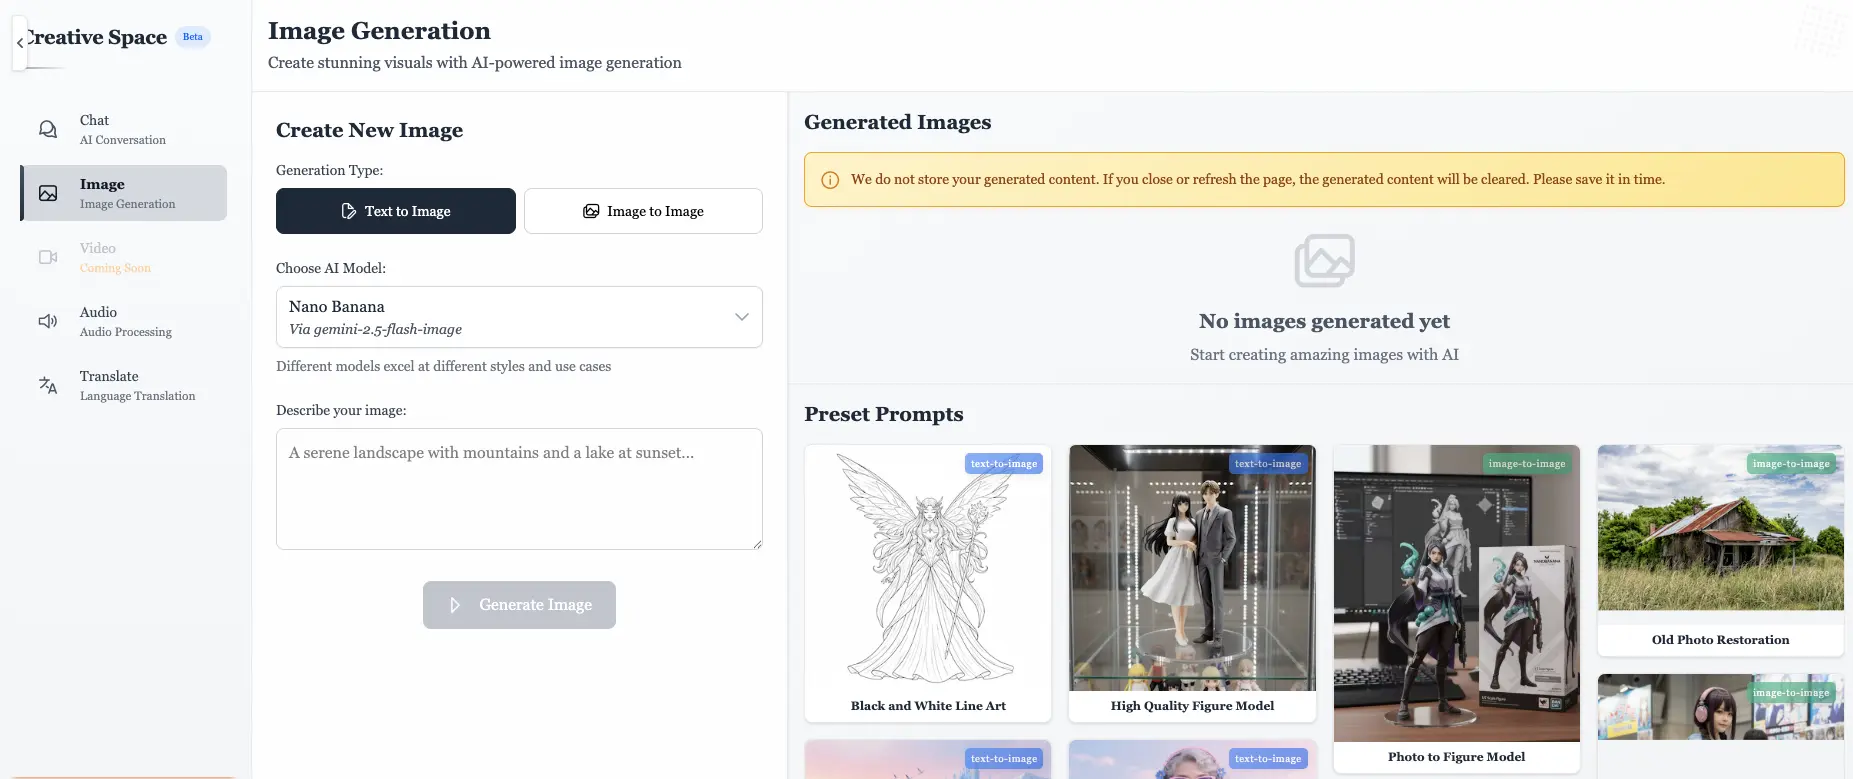Click the Chat speech bubble icon
This screenshot has width=1853, height=779.
(48, 129)
